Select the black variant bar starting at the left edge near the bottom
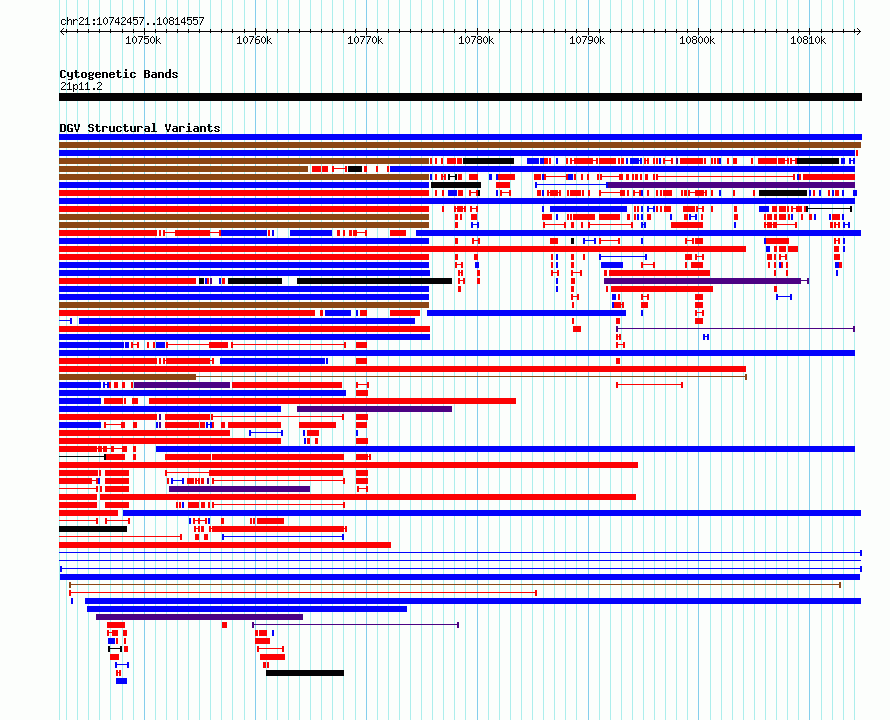 [x=93, y=529]
